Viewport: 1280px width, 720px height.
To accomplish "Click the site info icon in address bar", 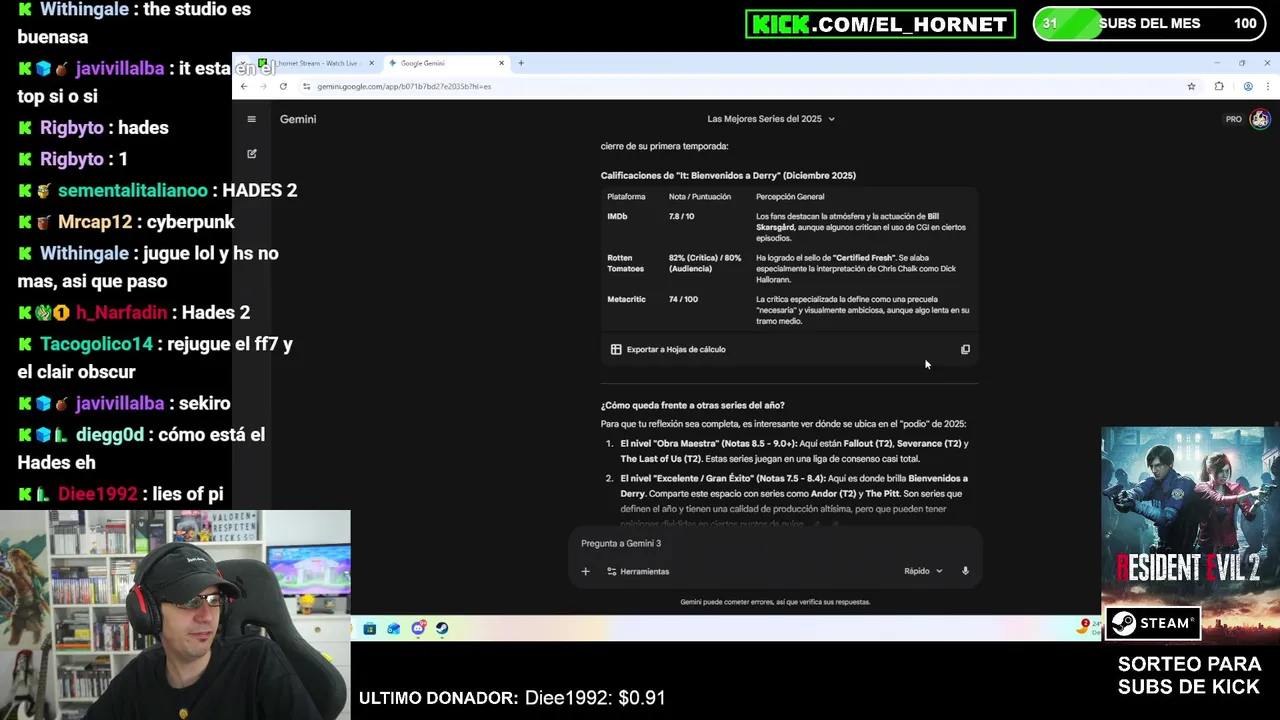I will click(x=306, y=86).
